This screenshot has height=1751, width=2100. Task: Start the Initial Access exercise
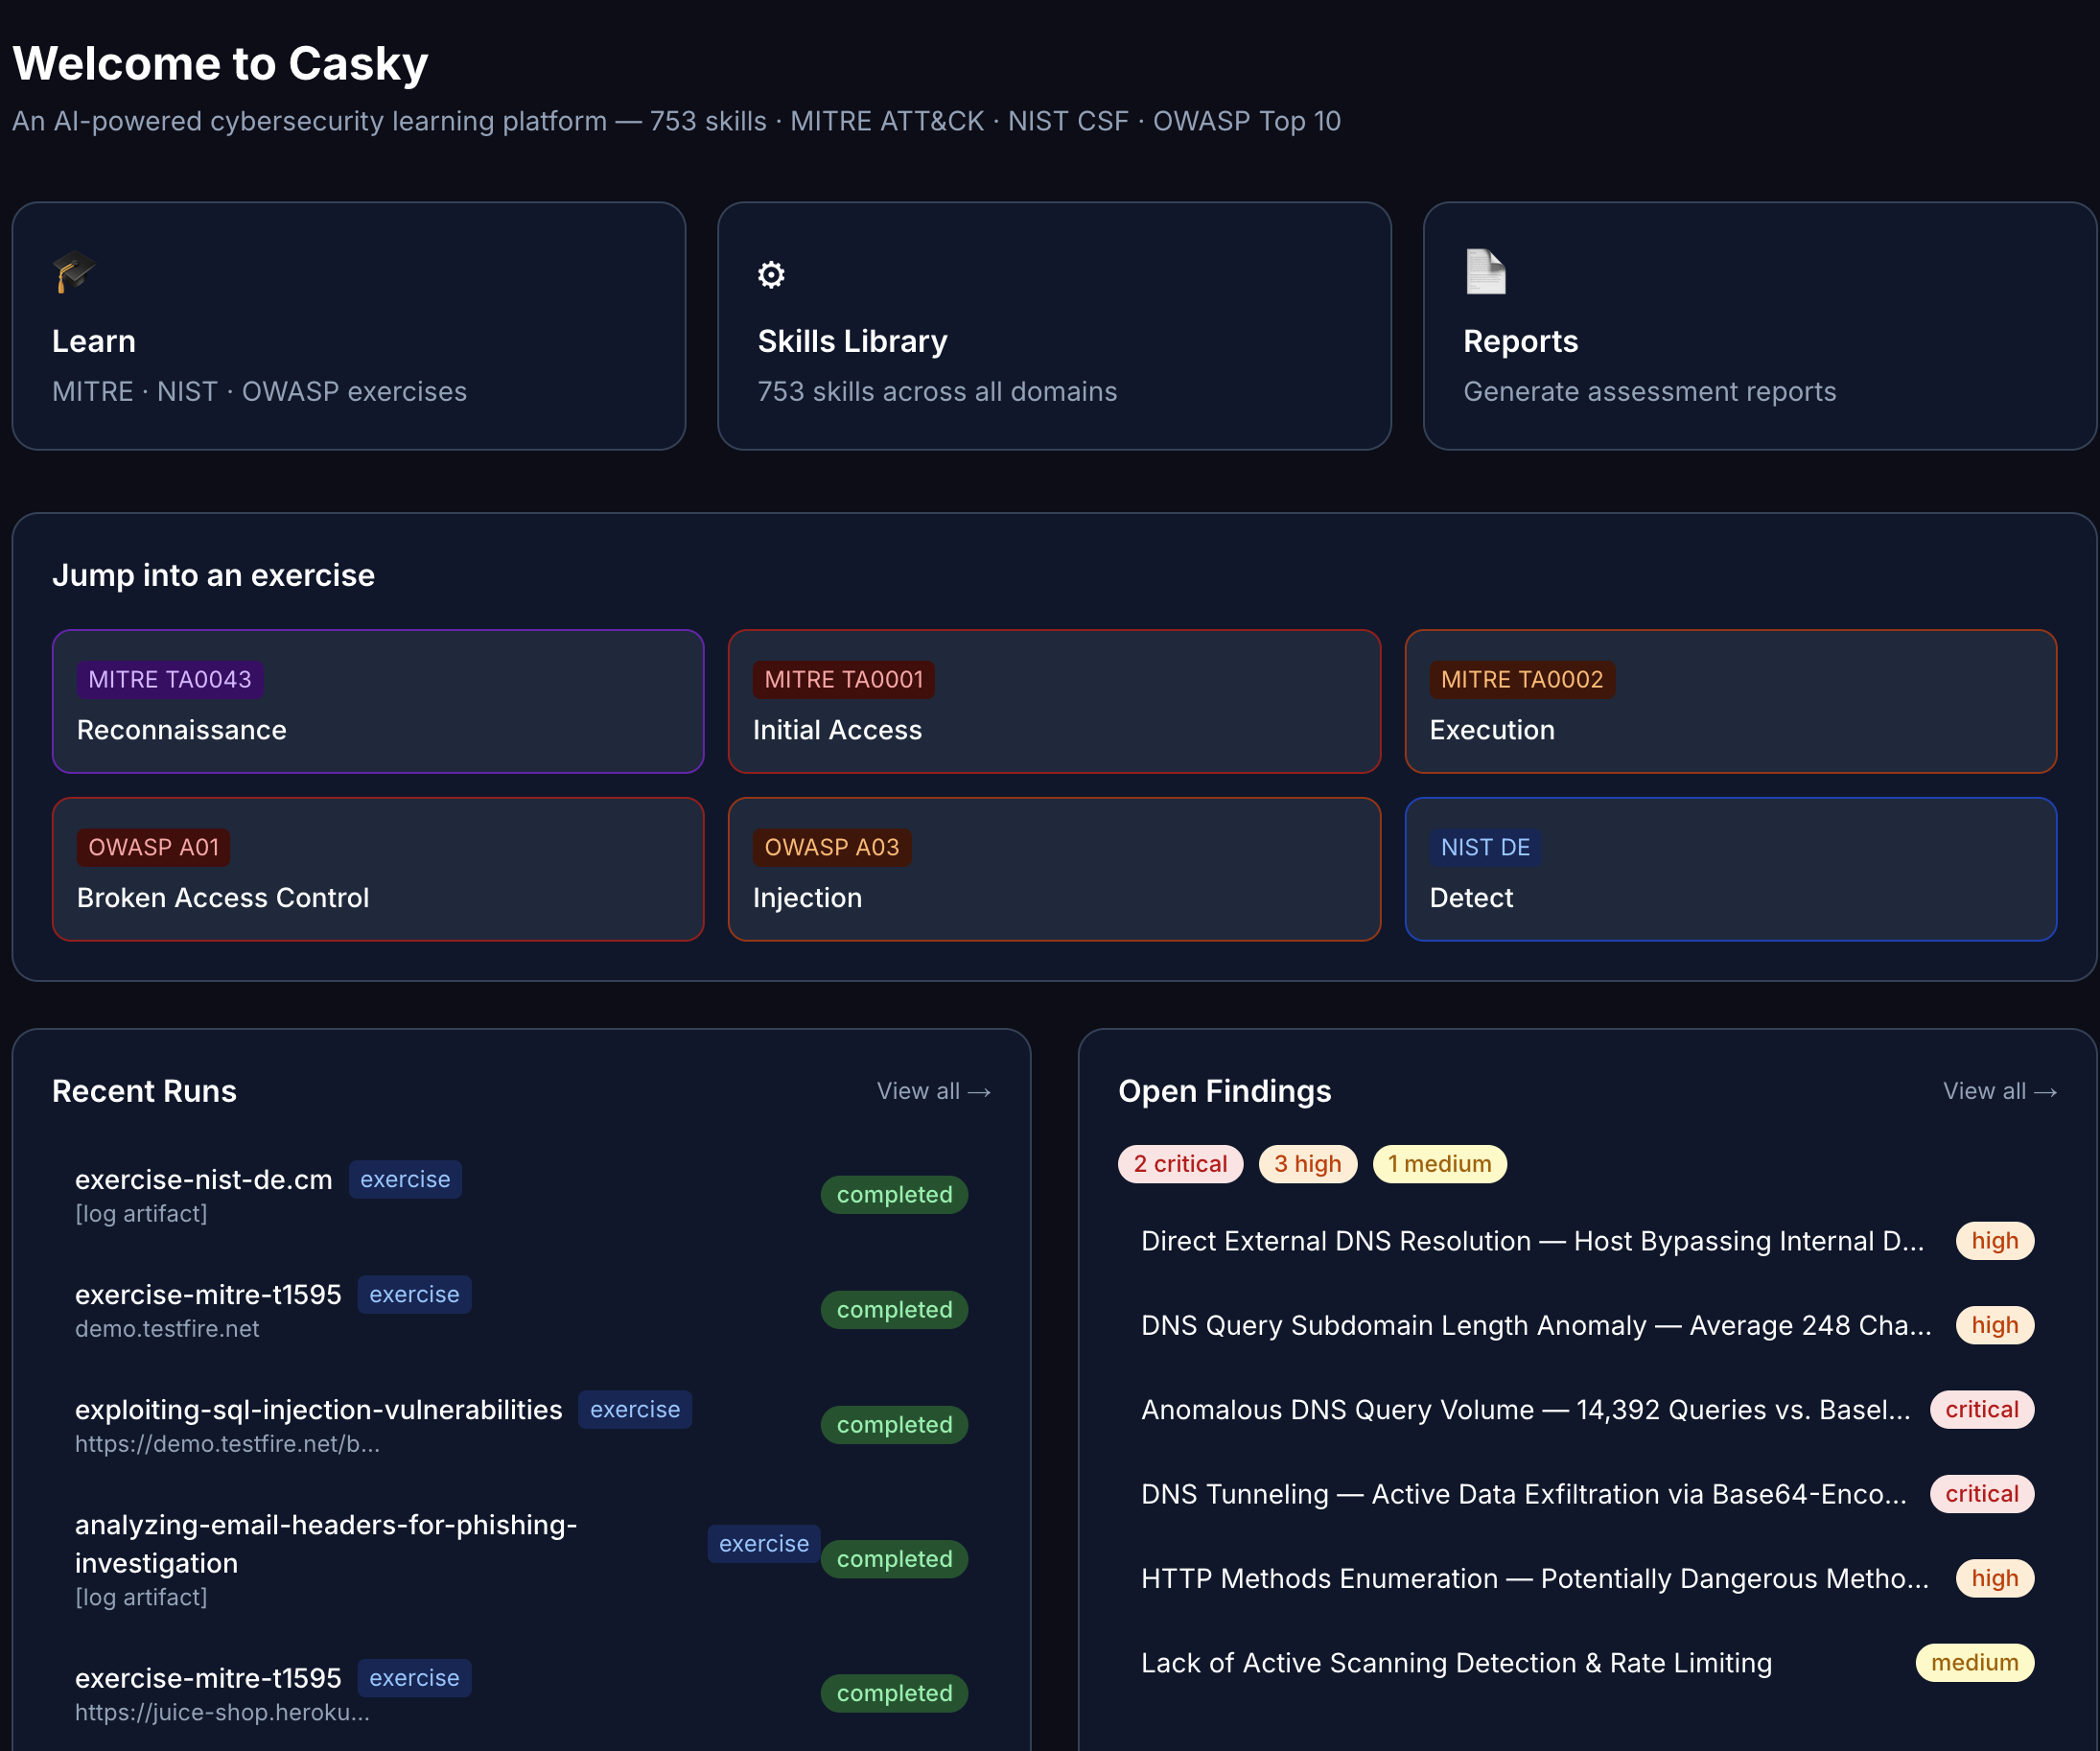tap(1054, 701)
